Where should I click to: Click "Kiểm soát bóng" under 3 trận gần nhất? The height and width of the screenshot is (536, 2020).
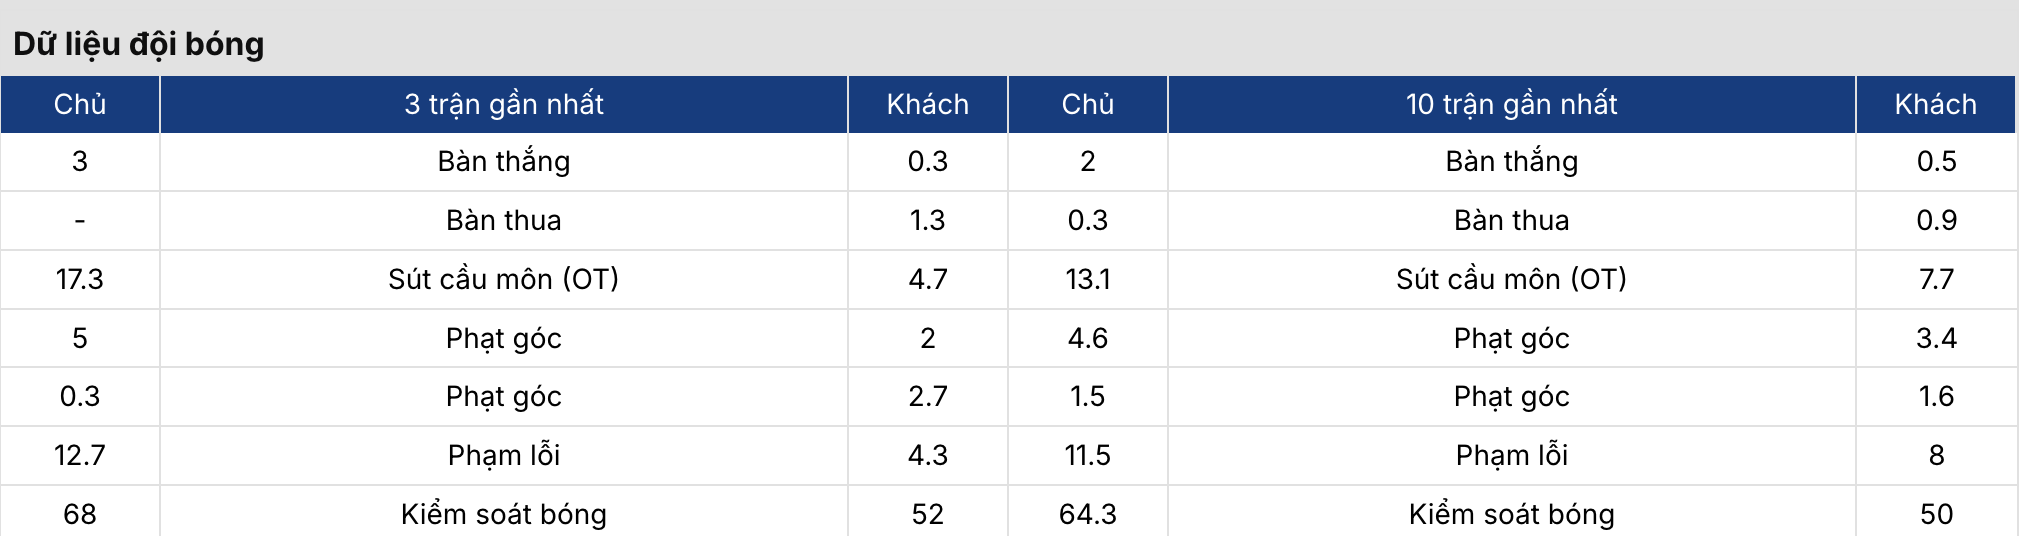503,514
